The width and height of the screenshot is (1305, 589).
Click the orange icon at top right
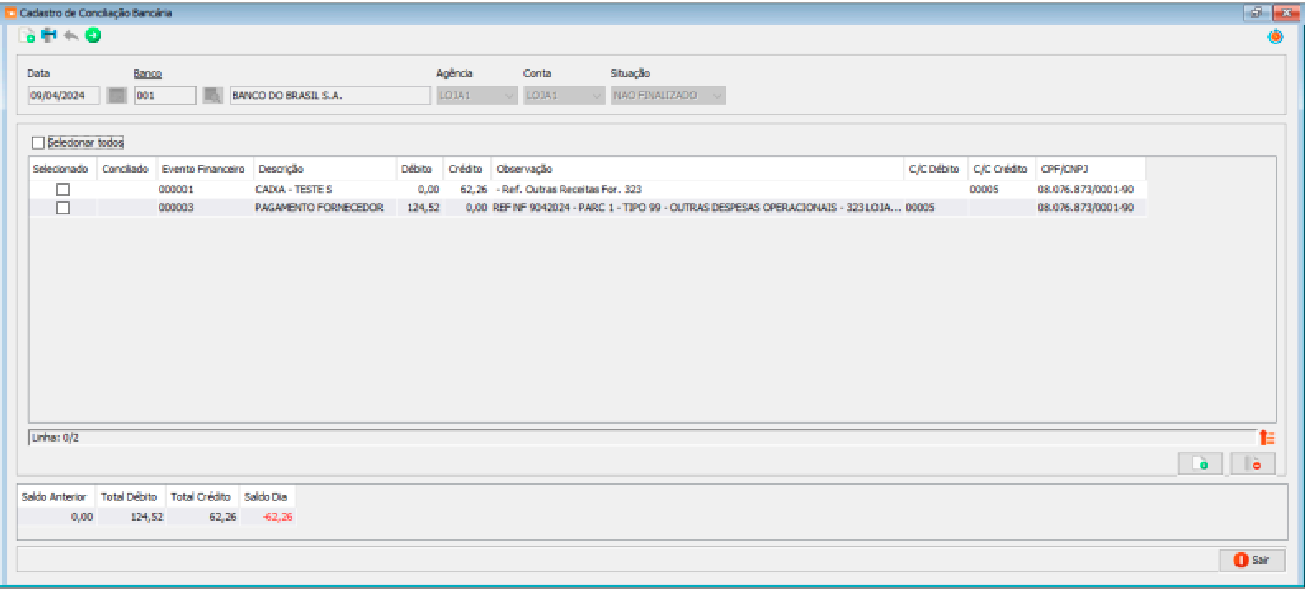[1275, 37]
